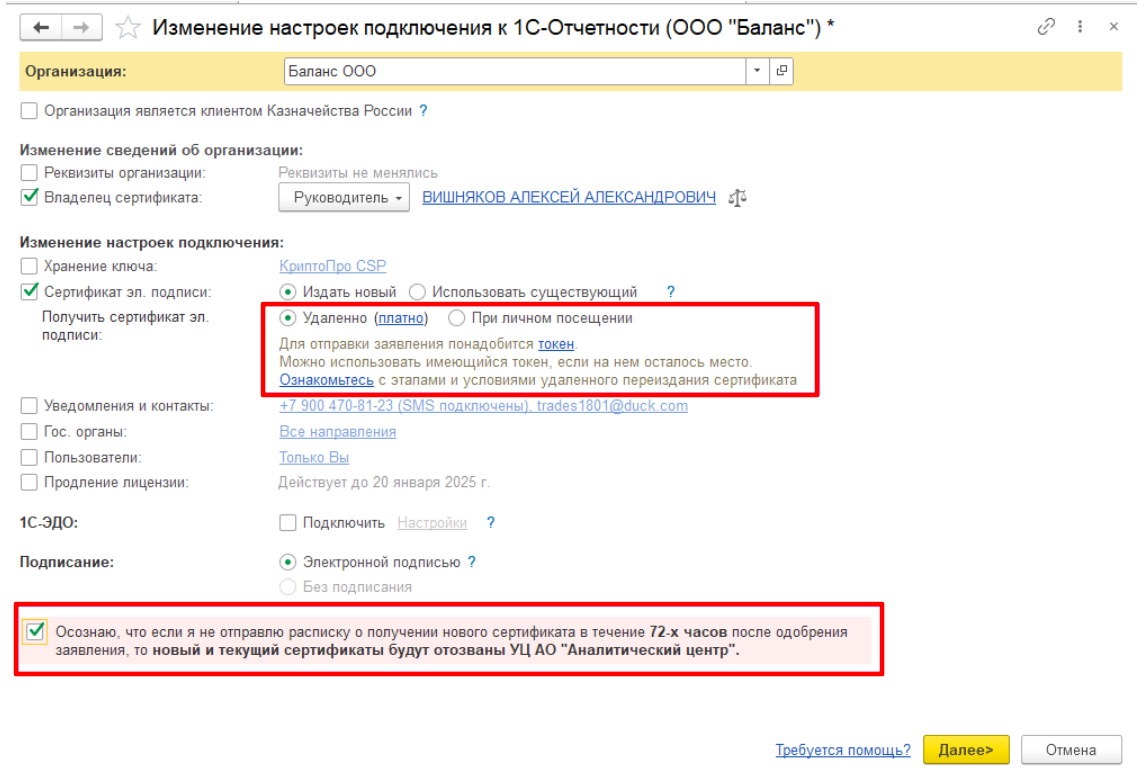Enable the Пользователи checkbox
Image resolution: width=1137 pixels, height=776 pixels.
pos(29,458)
